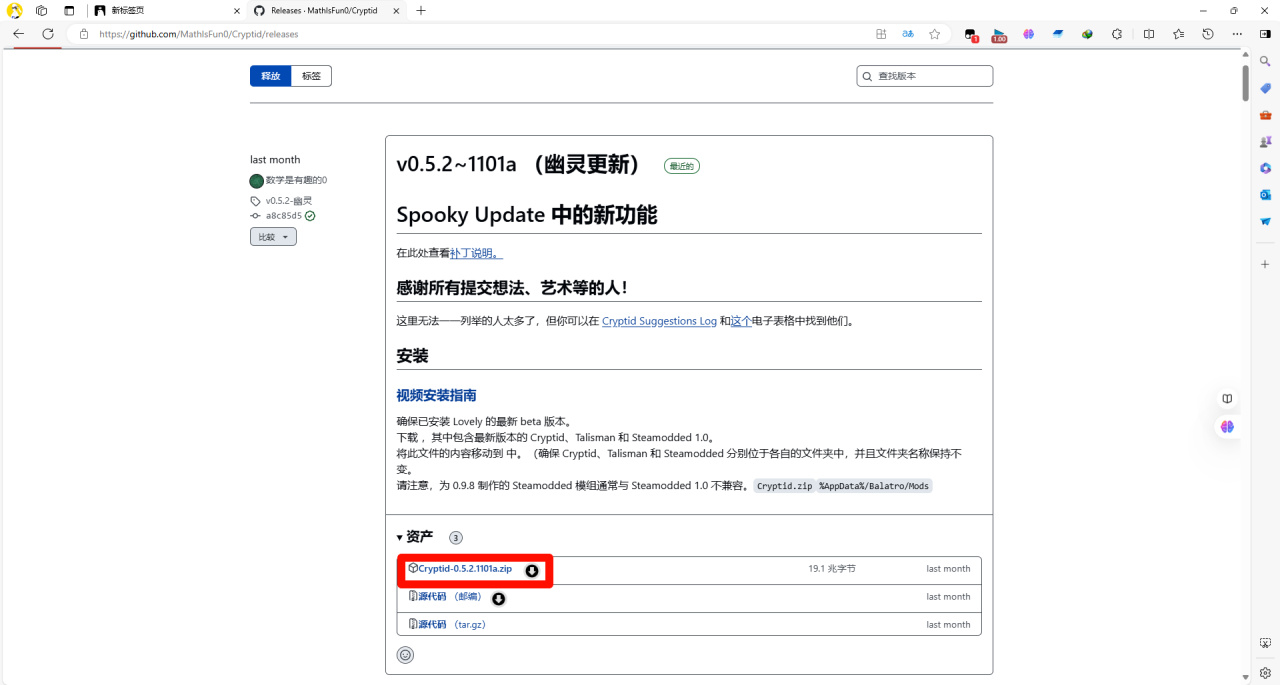1280x685 pixels.
Task: Open the sidebar games chess icon
Action: (1265, 141)
